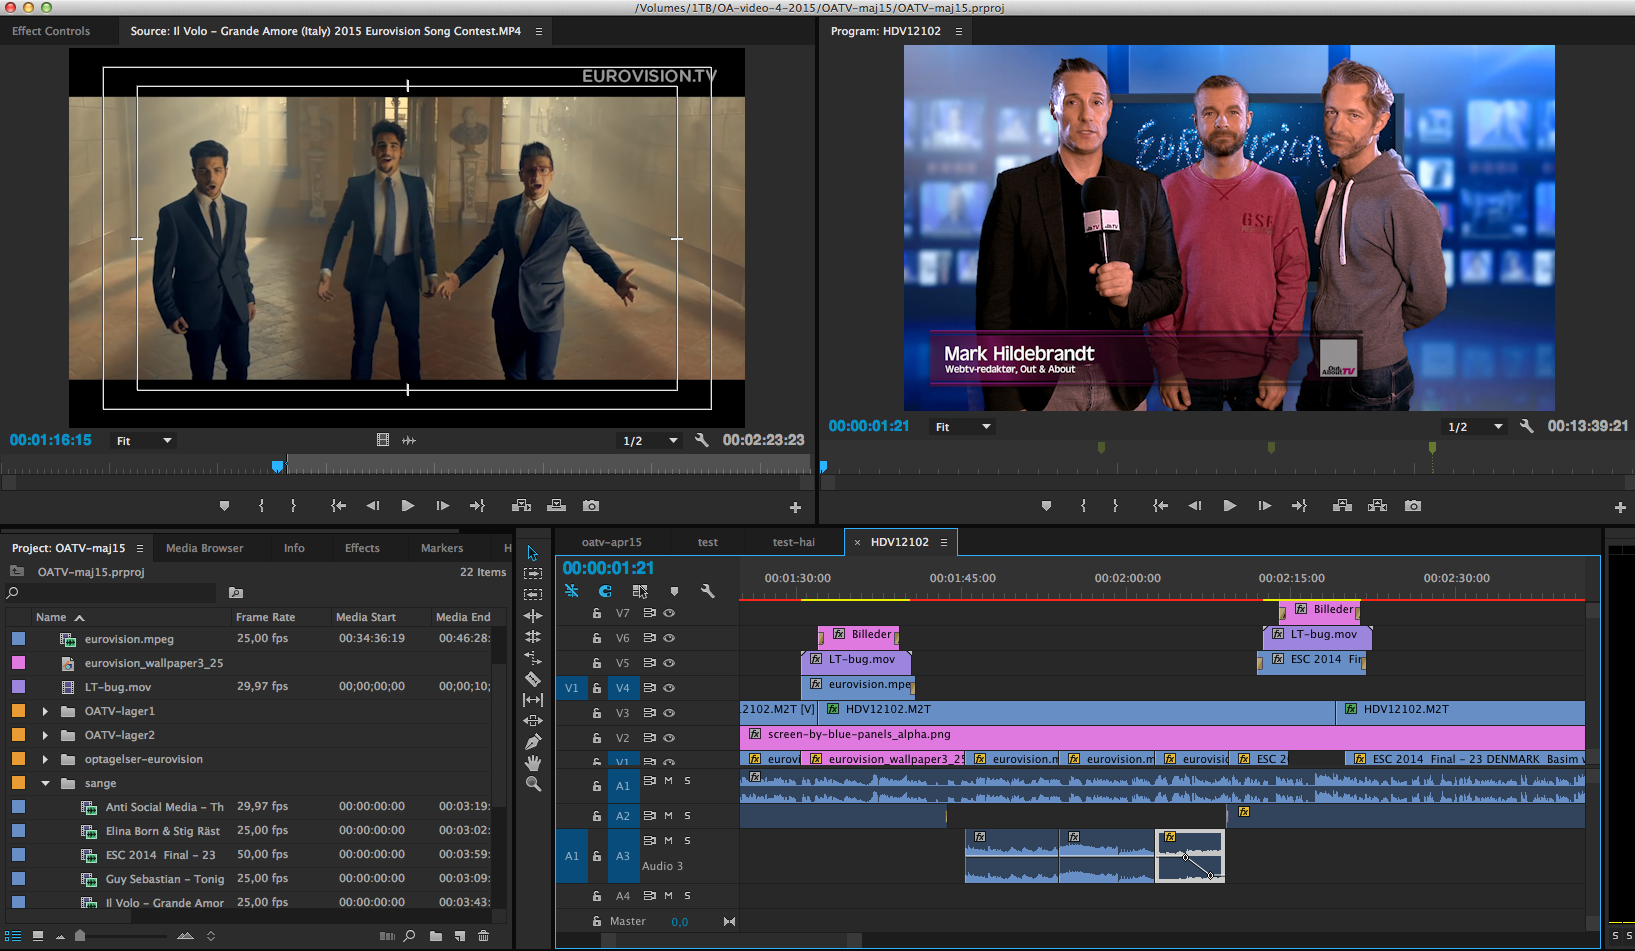Toggle V6 track output eye
This screenshot has width=1635, height=951.
point(669,638)
